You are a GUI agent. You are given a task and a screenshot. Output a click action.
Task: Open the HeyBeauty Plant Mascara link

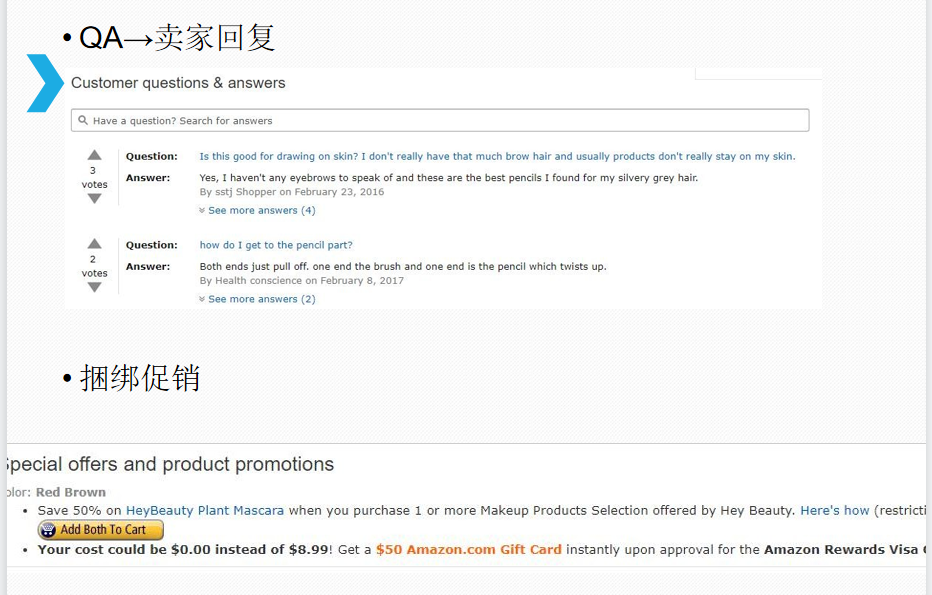pyautogui.click(x=204, y=511)
